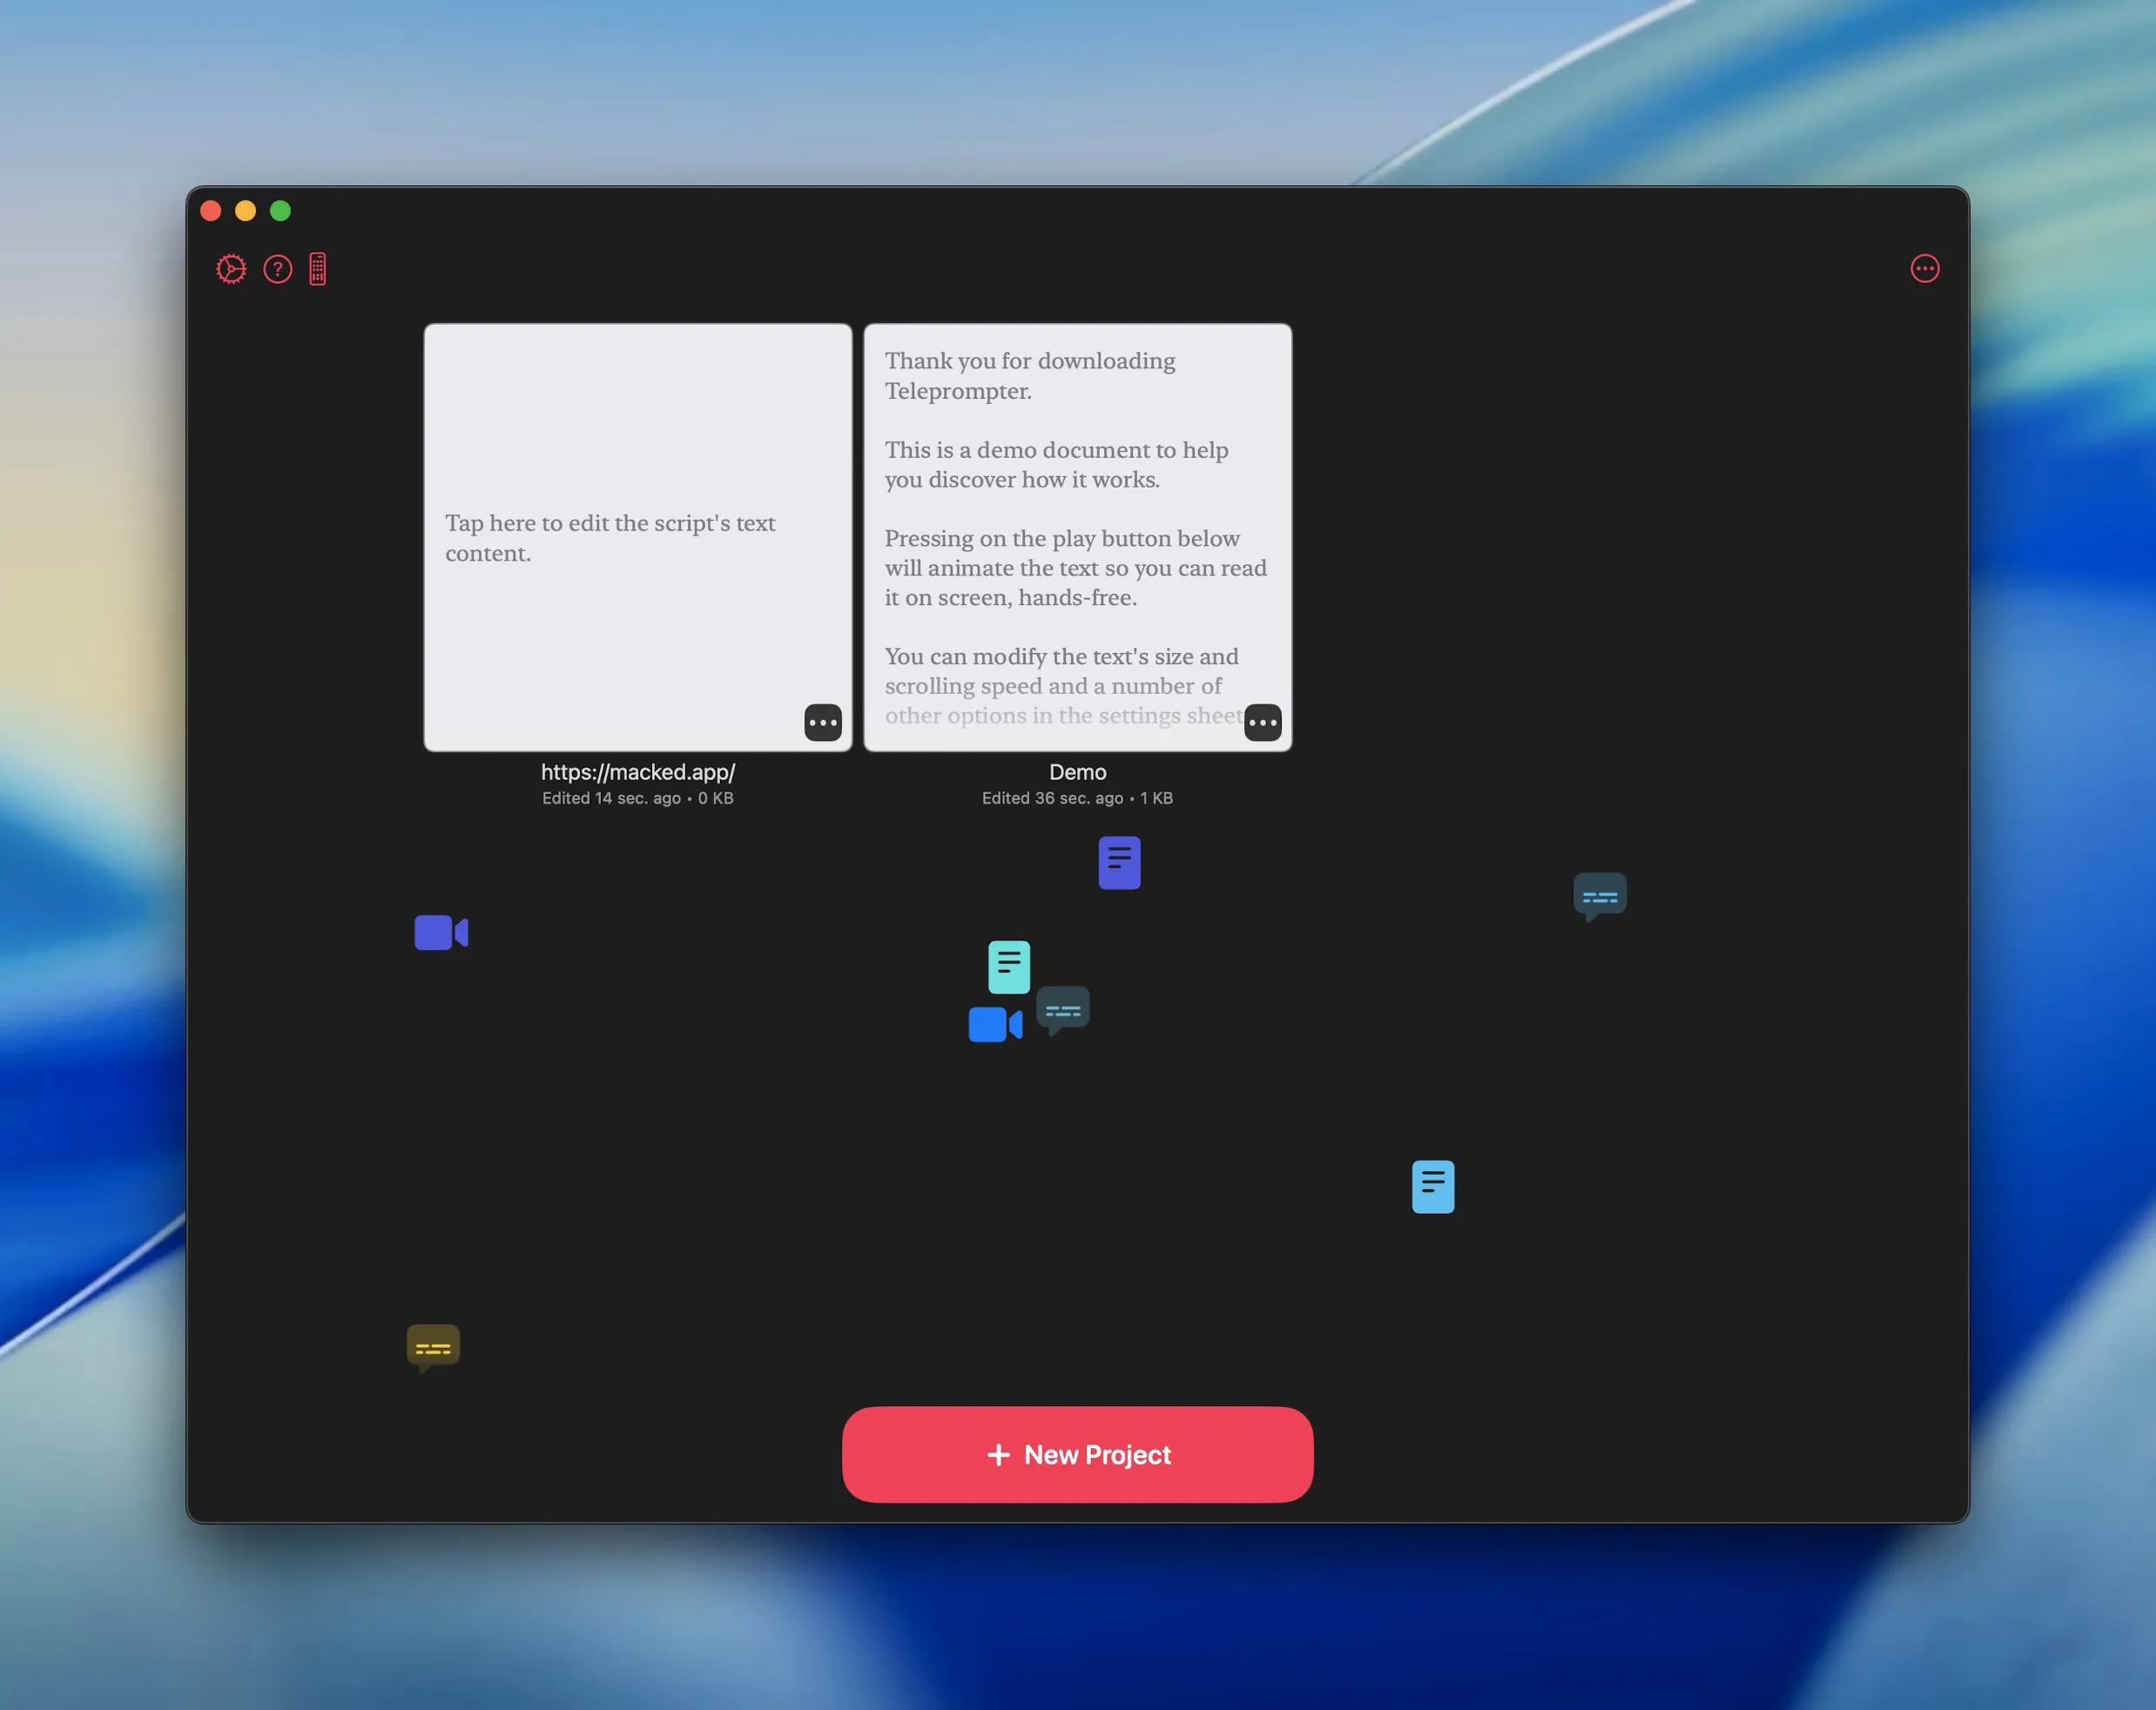Open the settings gear icon
This screenshot has width=2156, height=1710.
pyautogui.click(x=231, y=269)
